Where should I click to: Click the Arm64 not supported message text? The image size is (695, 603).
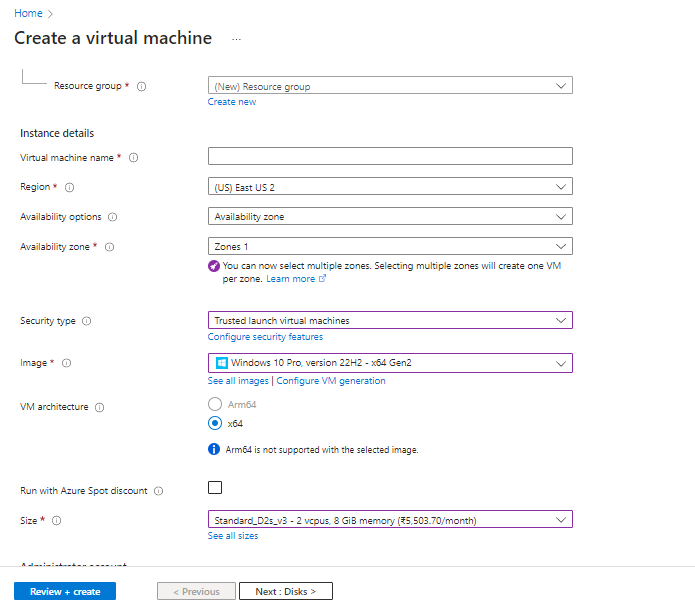[322, 450]
